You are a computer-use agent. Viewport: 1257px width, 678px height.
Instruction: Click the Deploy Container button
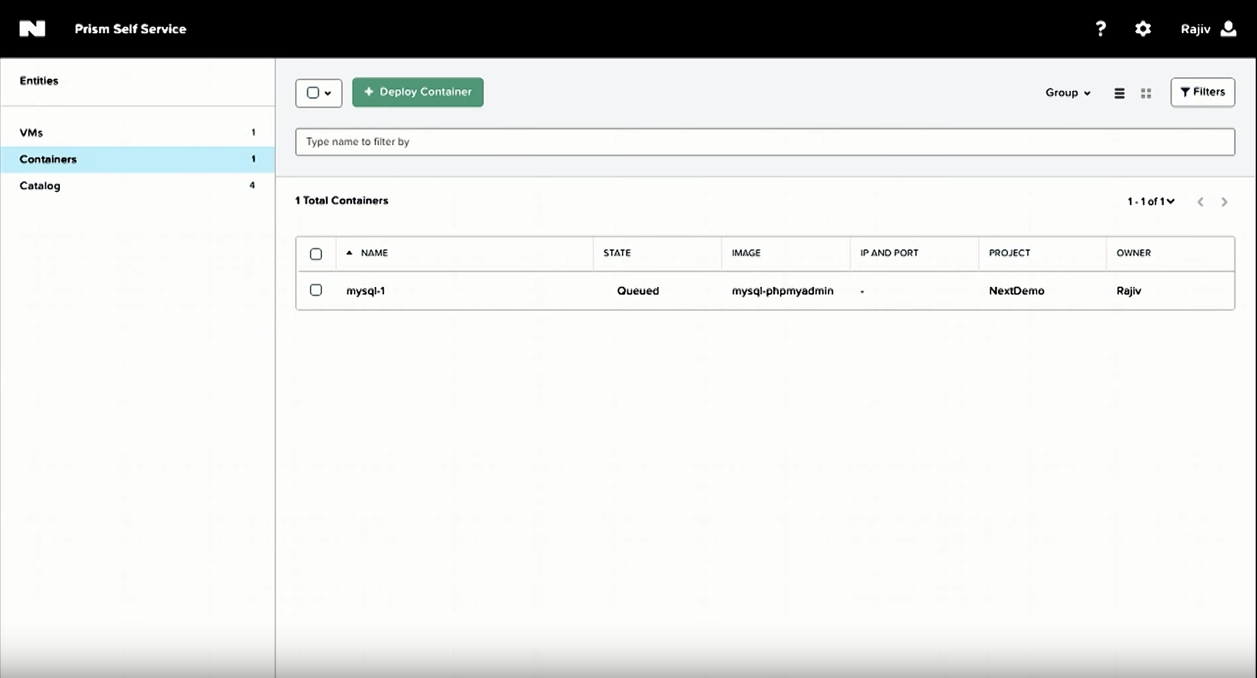pyautogui.click(x=418, y=92)
